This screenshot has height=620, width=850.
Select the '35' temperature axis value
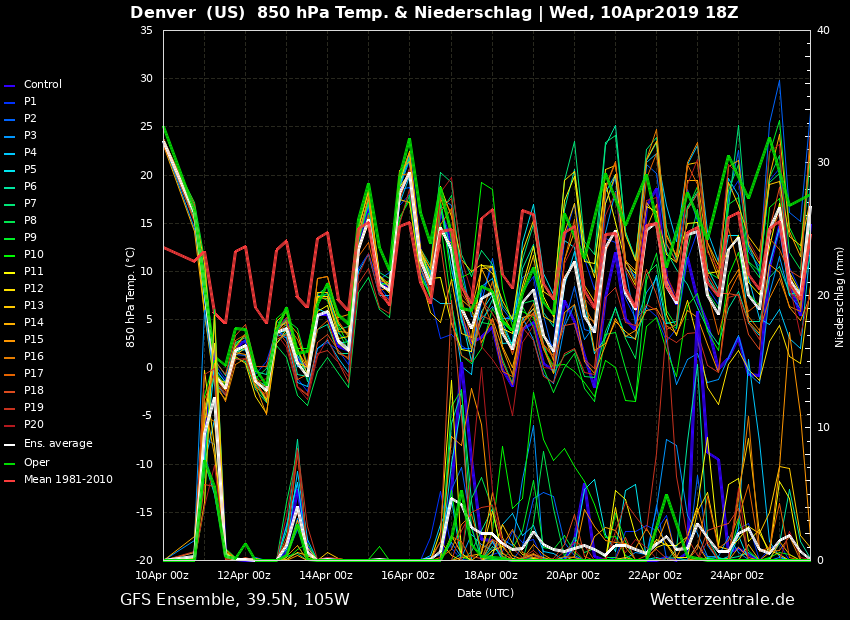click(x=146, y=30)
